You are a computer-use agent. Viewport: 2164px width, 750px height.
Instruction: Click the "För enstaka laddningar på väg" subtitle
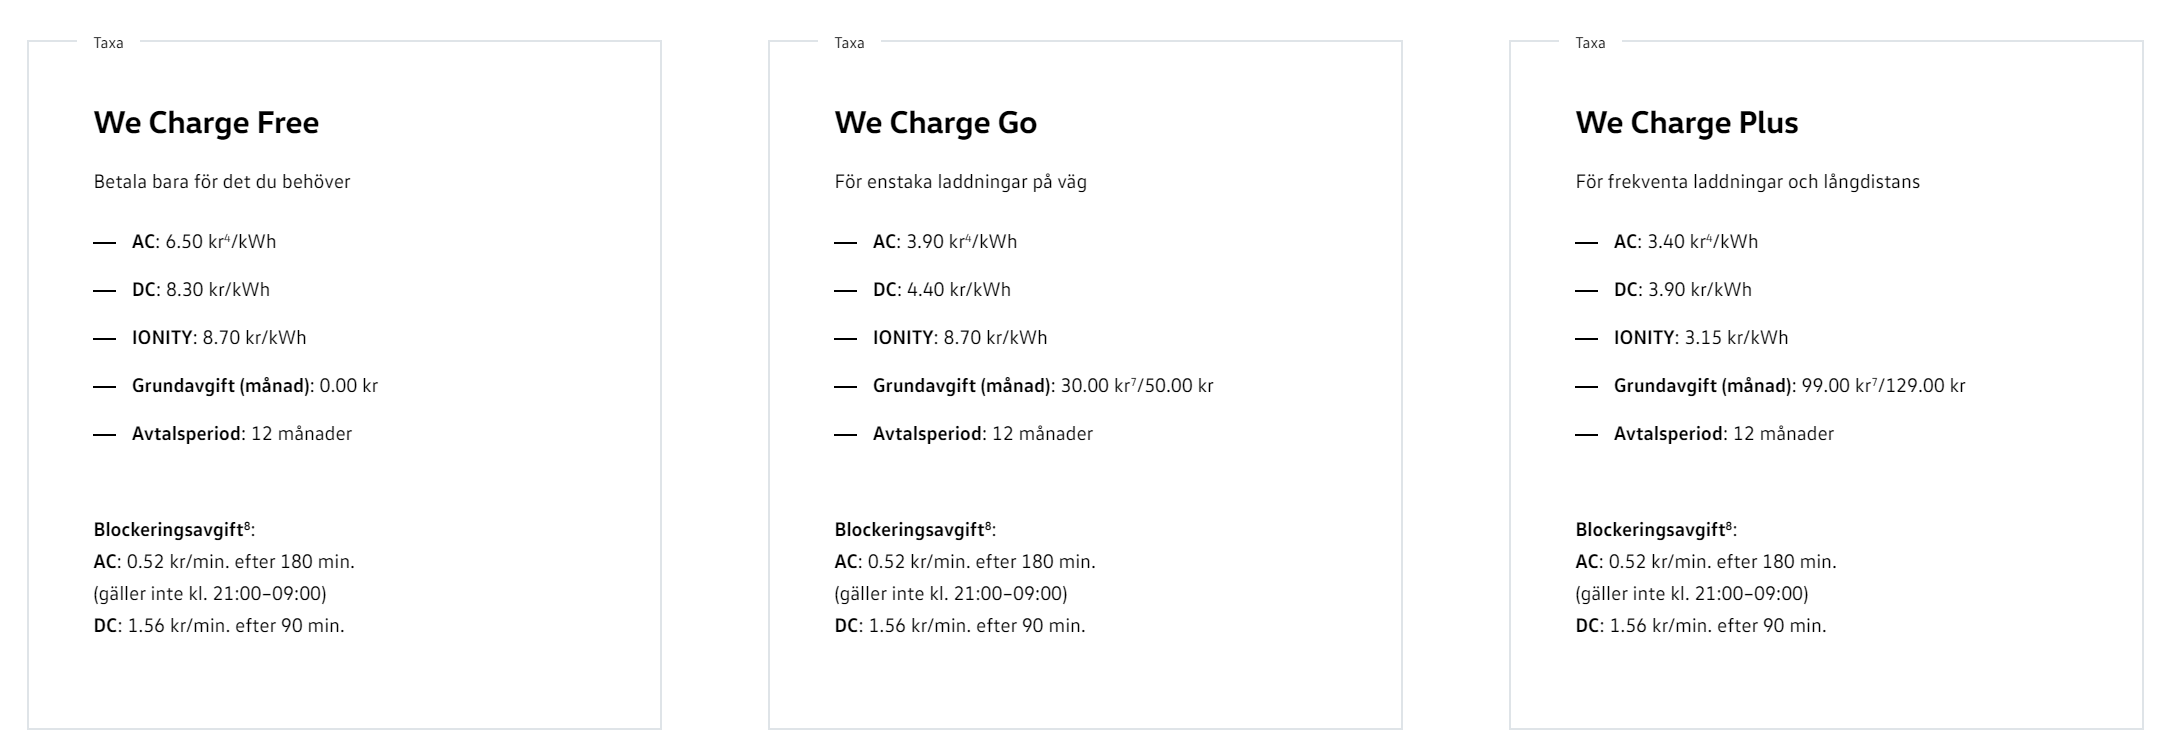coord(960,183)
